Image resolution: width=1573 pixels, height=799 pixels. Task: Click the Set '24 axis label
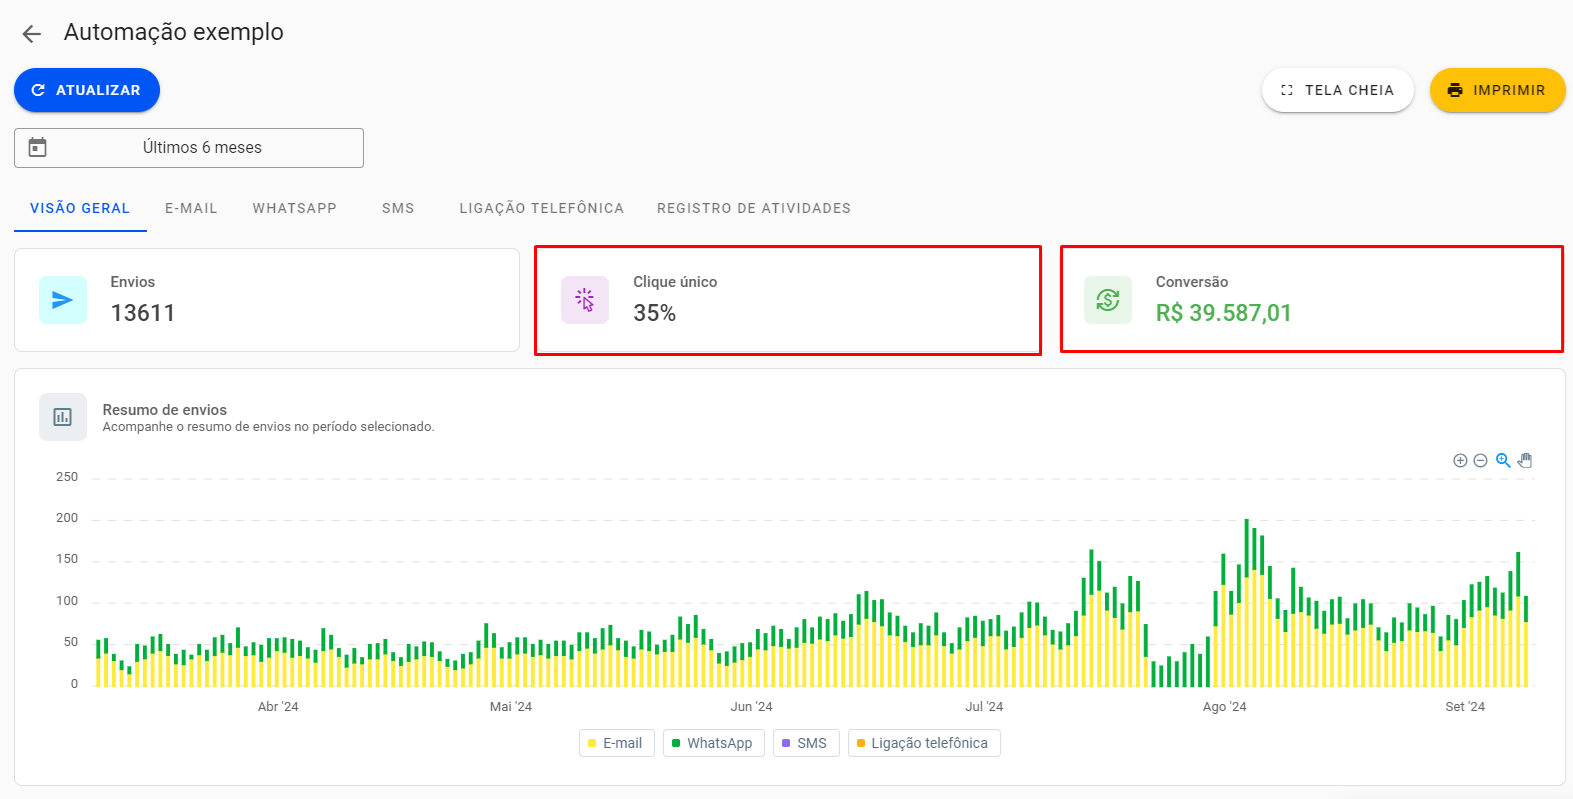[1465, 706]
